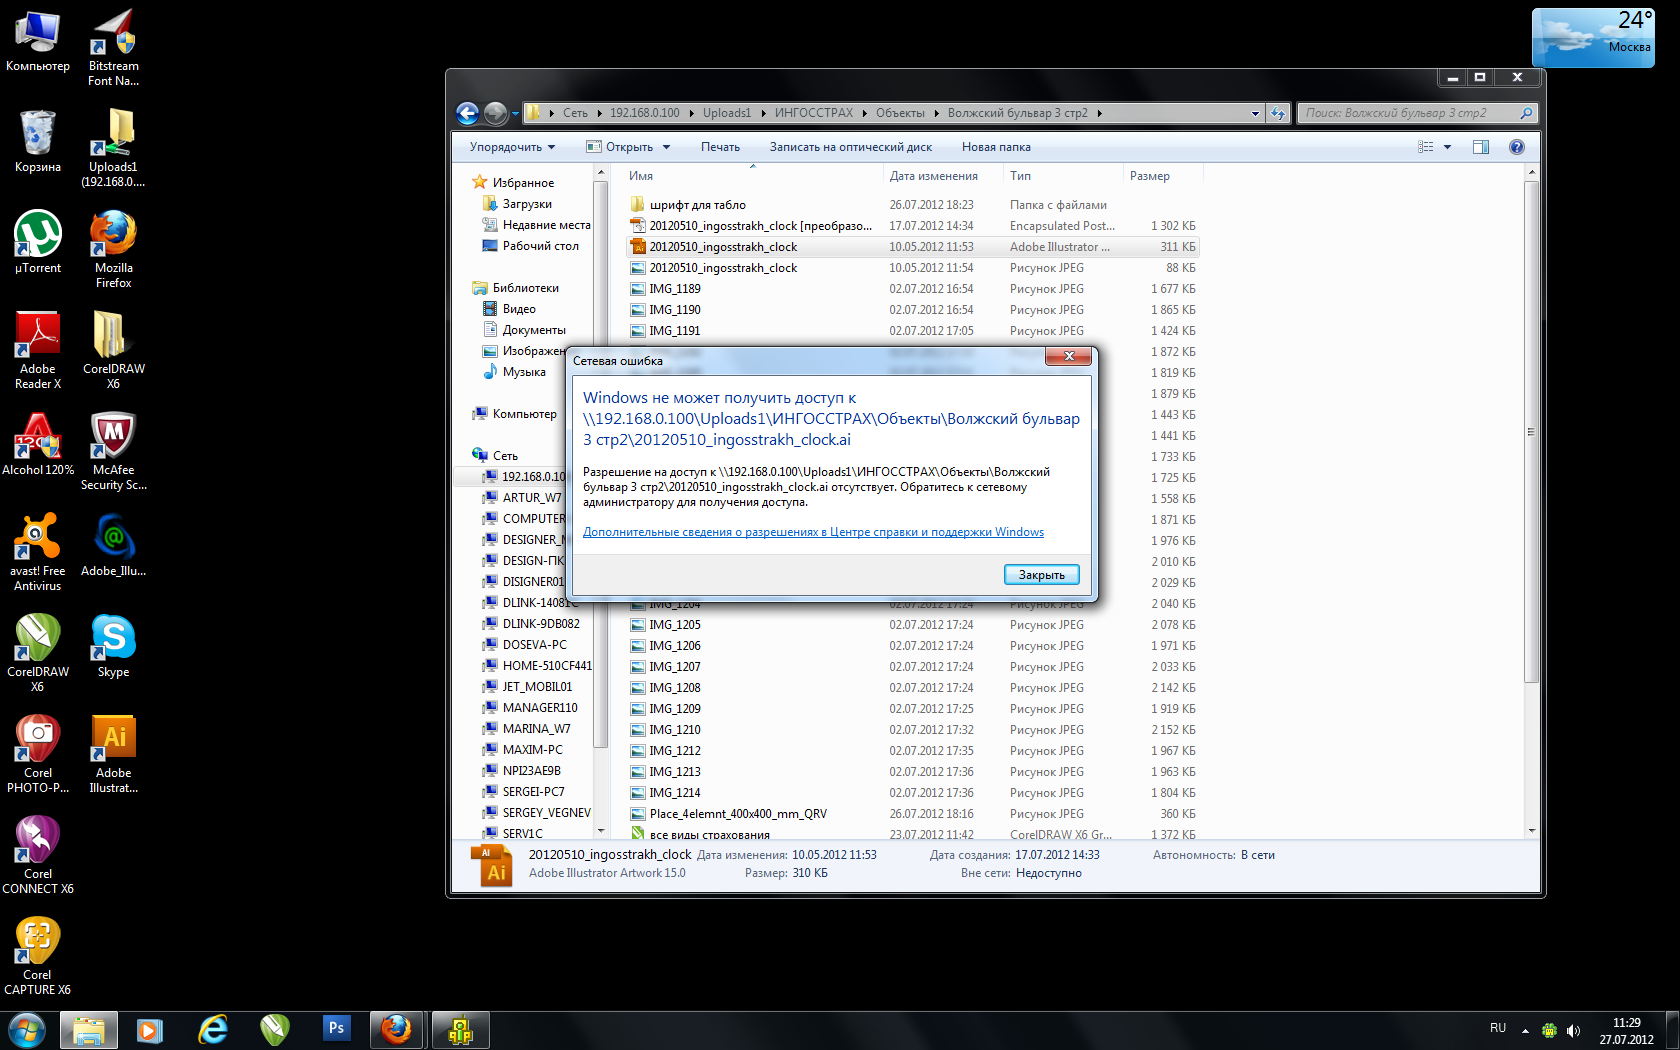Click Закрыть button in error dialog
This screenshot has width=1680, height=1050.
(1041, 575)
